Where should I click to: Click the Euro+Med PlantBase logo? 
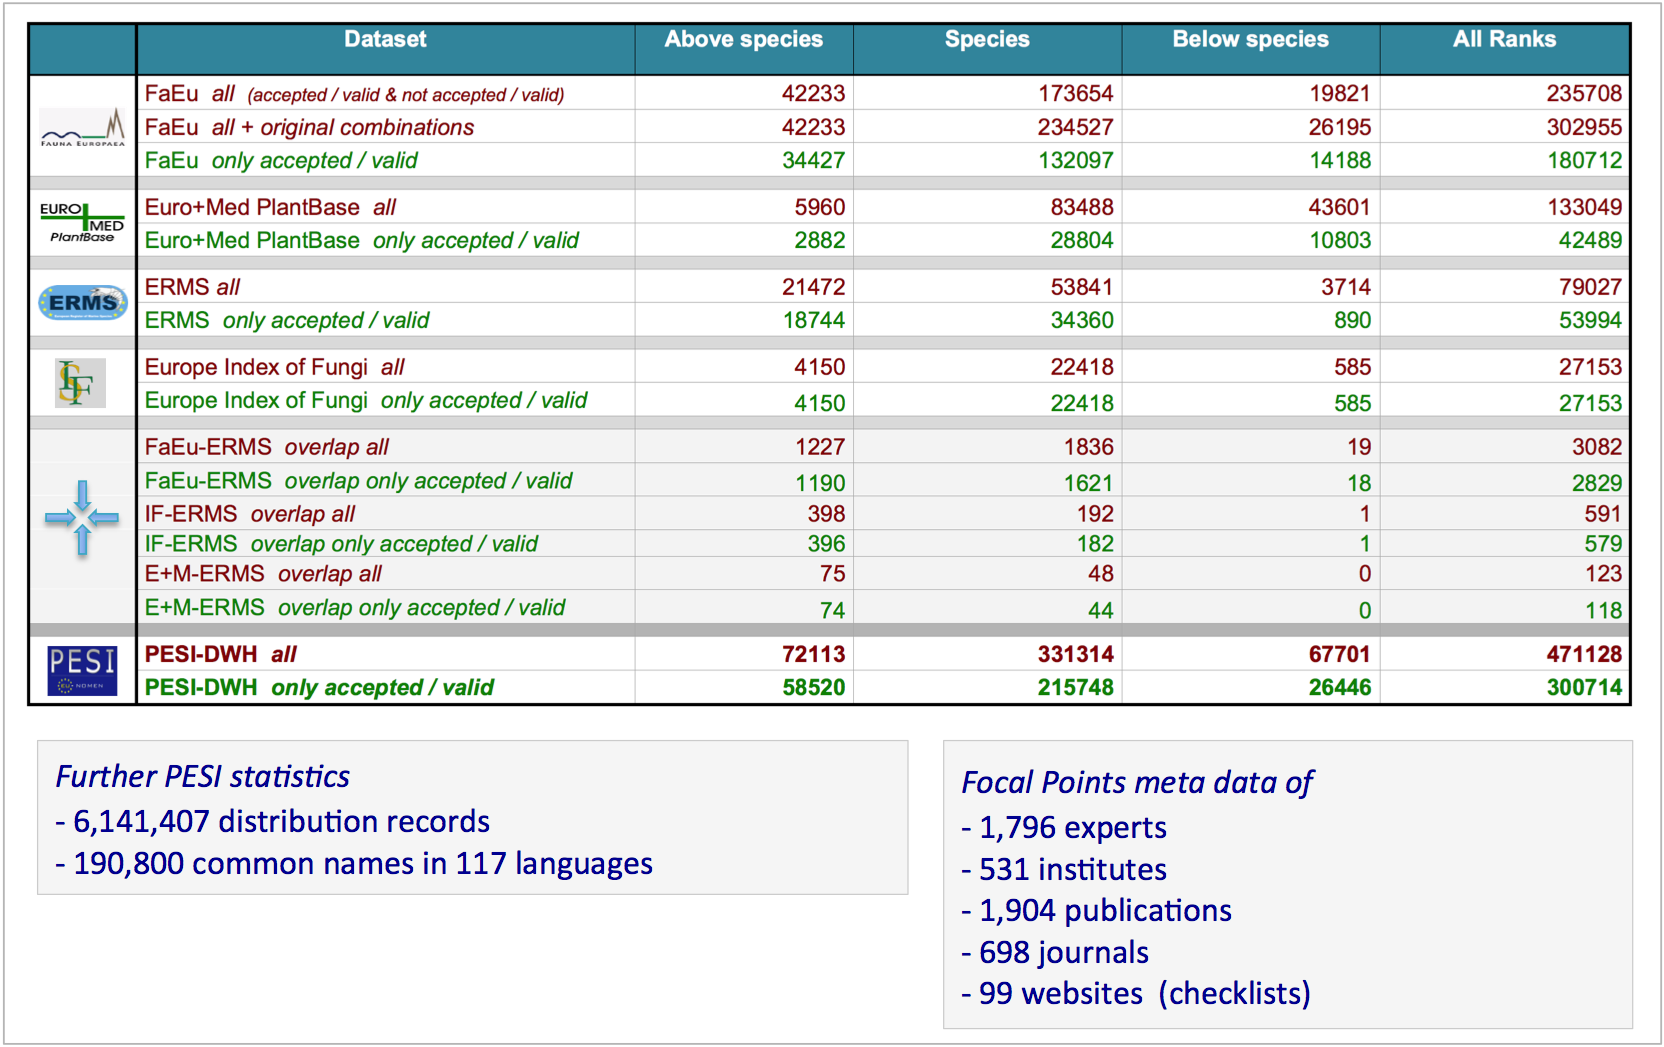(82, 222)
